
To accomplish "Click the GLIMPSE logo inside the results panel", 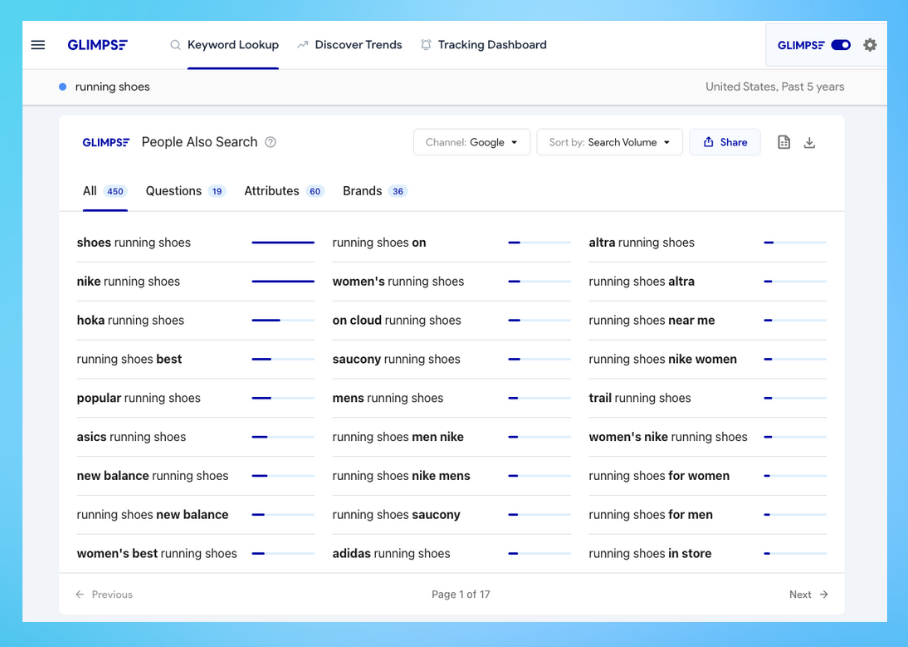I will tap(106, 142).
